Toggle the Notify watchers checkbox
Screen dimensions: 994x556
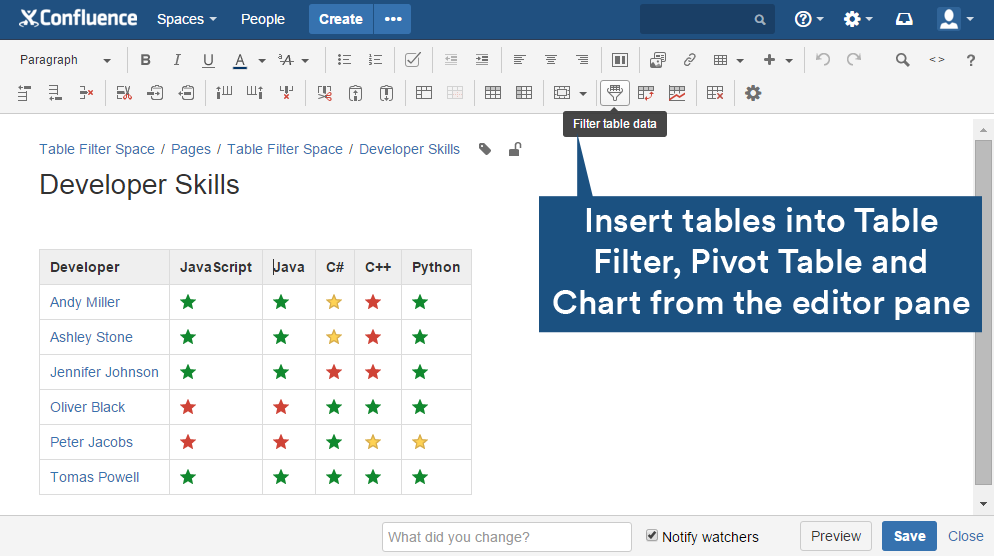pyautogui.click(x=652, y=536)
